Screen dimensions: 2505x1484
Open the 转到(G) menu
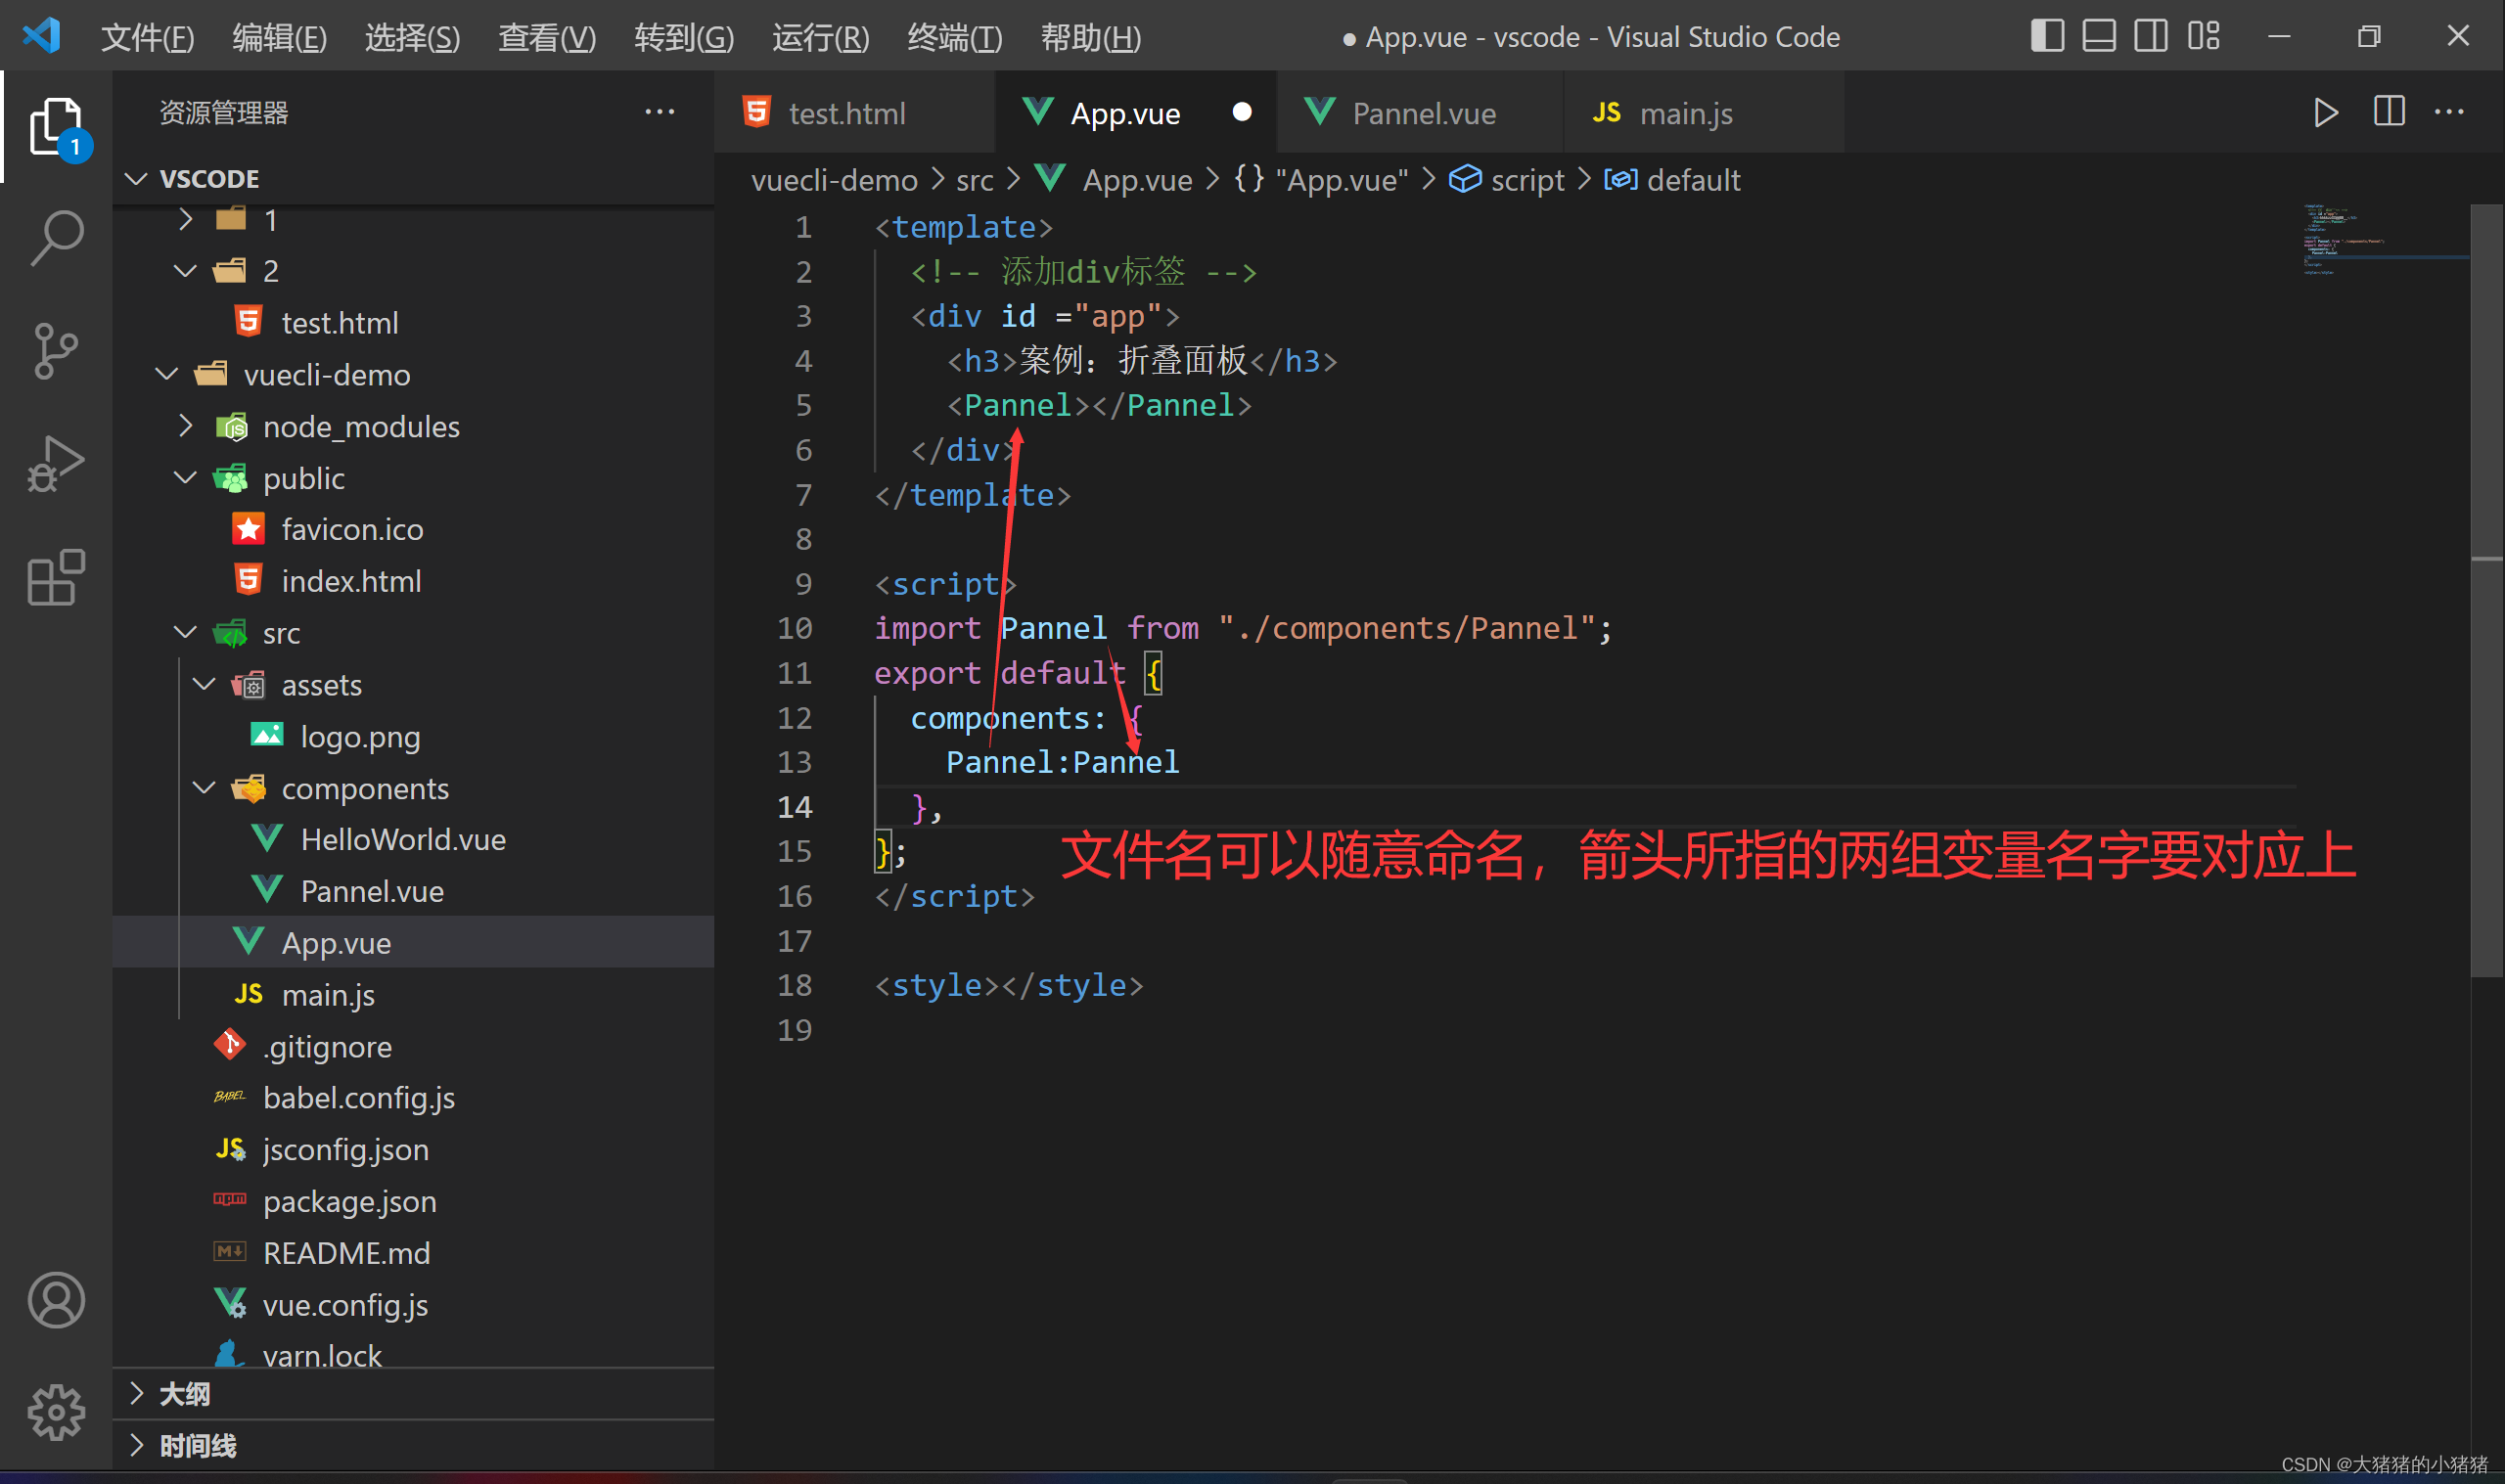point(684,37)
